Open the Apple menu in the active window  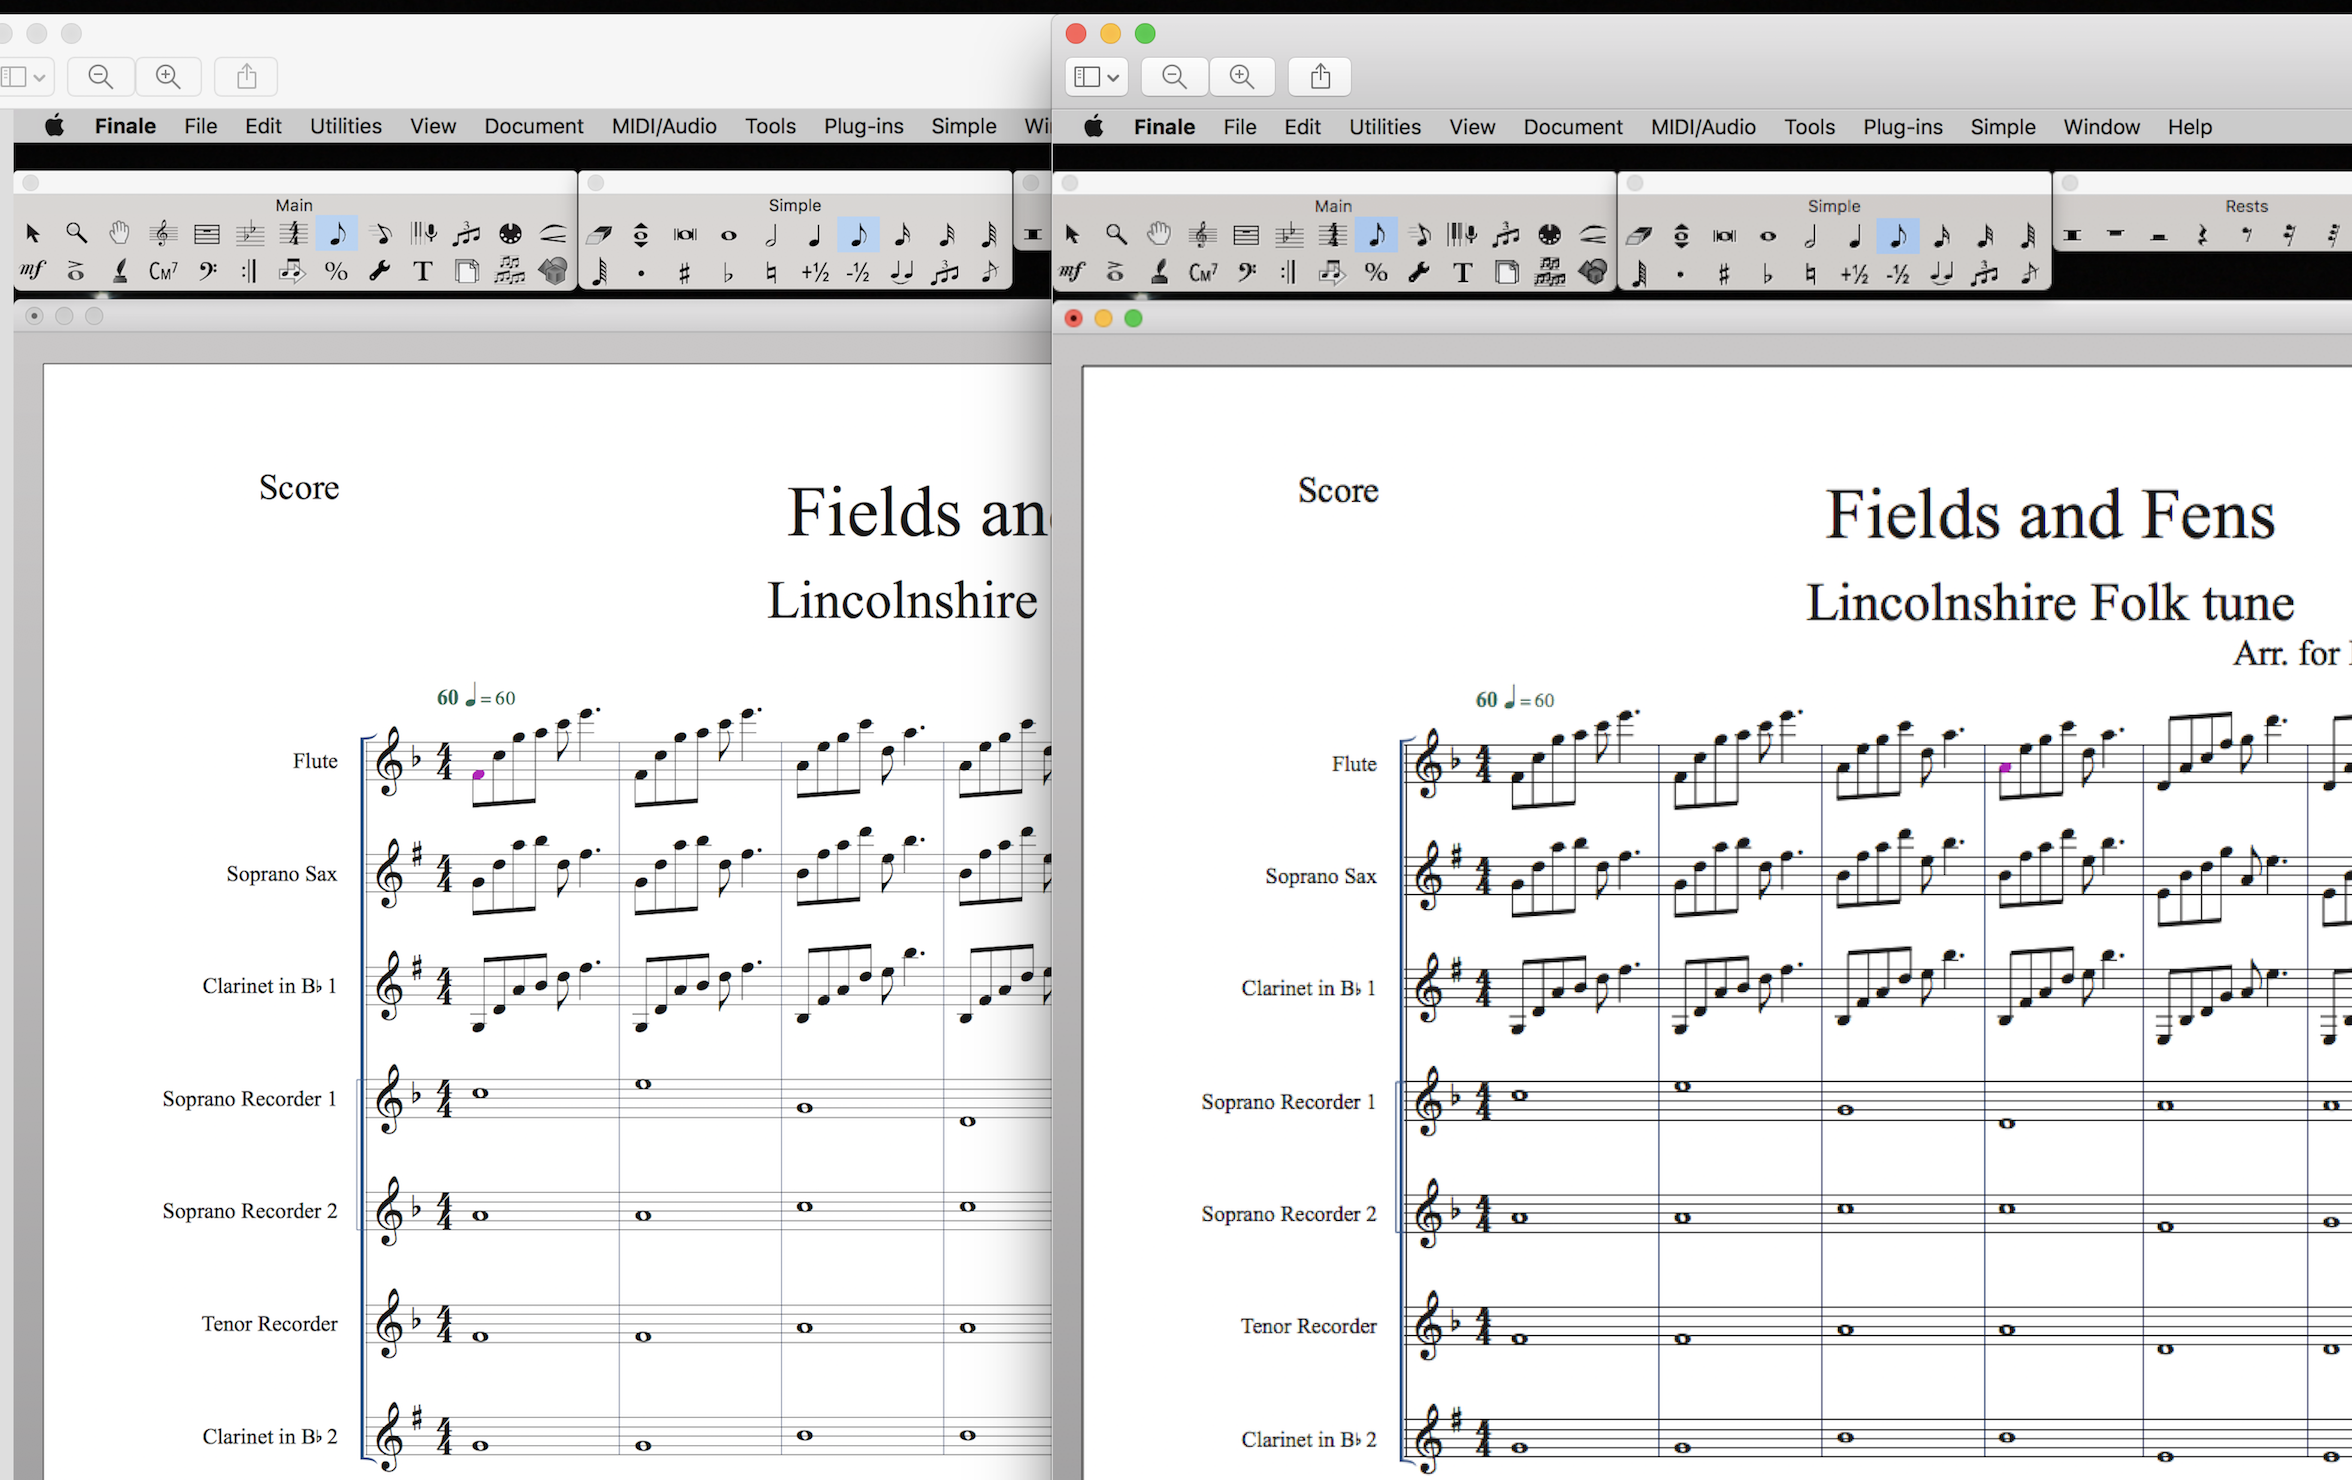(x=1094, y=127)
